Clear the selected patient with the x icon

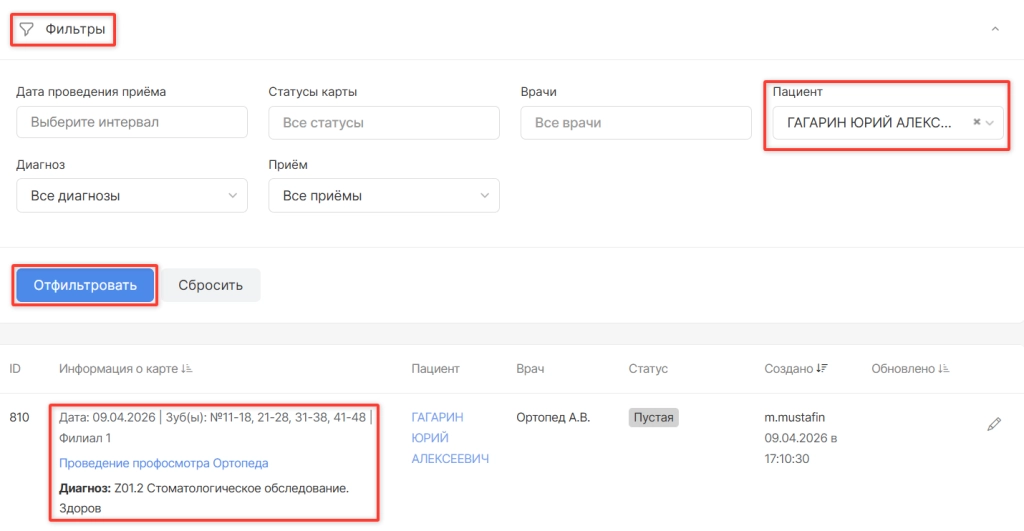pyautogui.click(x=977, y=122)
